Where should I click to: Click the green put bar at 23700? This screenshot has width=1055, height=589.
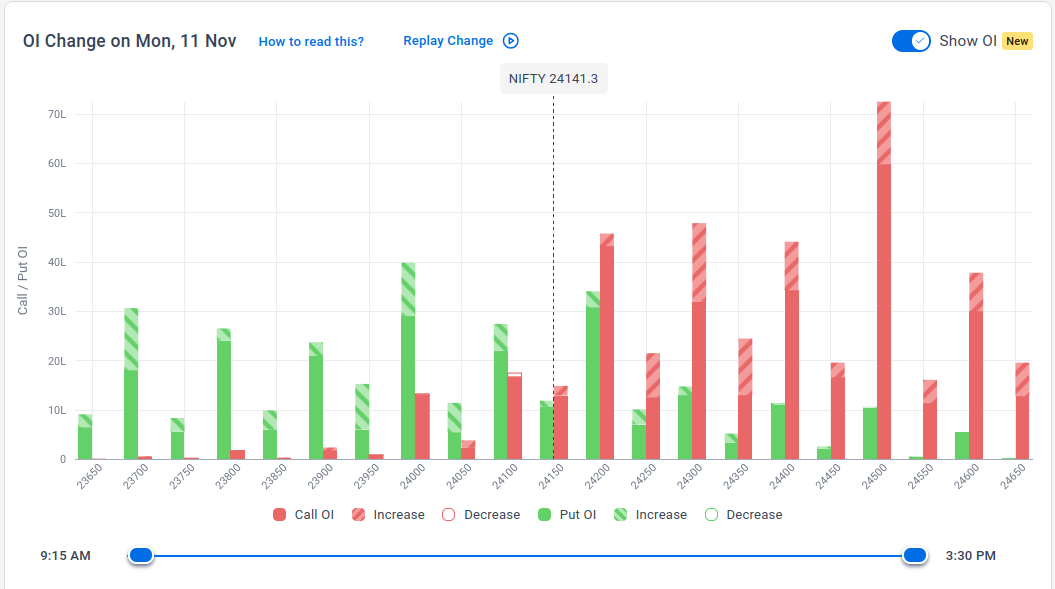[131, 384]
